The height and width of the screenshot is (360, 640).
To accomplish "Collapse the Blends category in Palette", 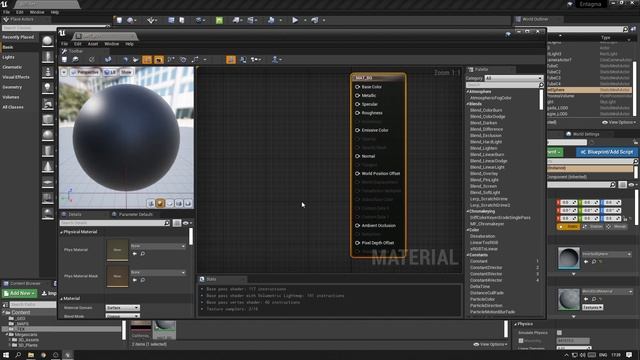I will click(468, 104).
